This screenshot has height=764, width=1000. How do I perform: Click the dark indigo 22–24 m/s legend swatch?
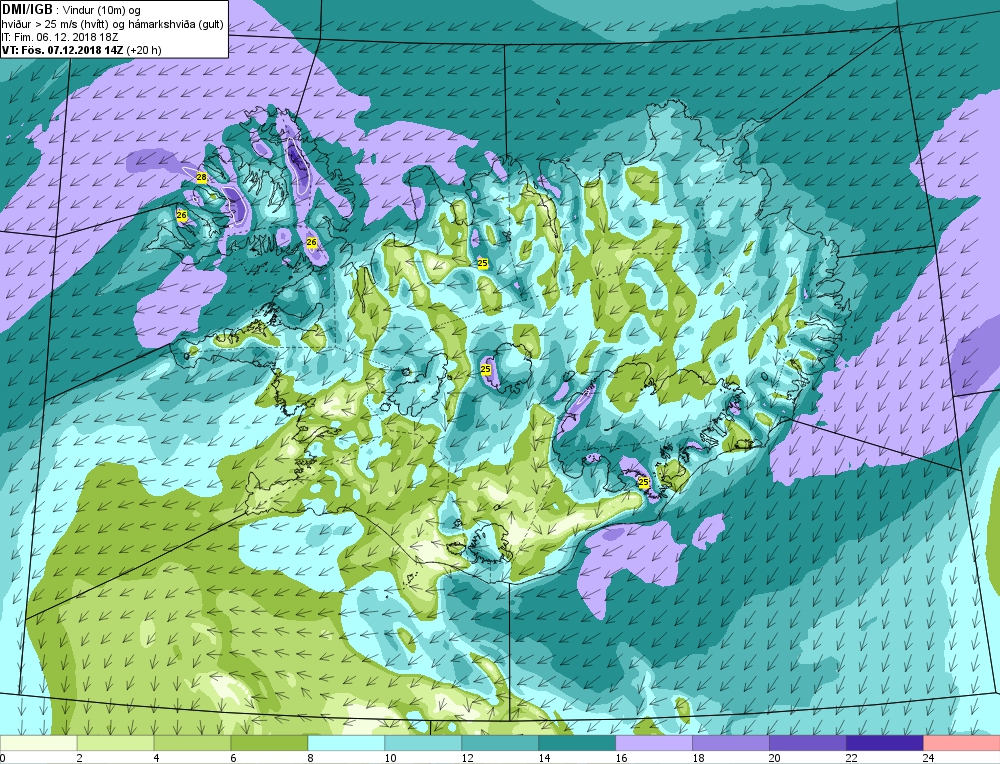click(885, 743)
